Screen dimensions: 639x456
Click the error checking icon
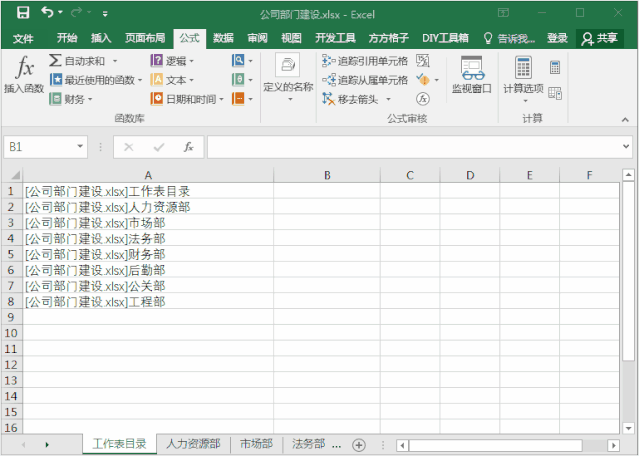pyautogui.click(x=423, y=79)
